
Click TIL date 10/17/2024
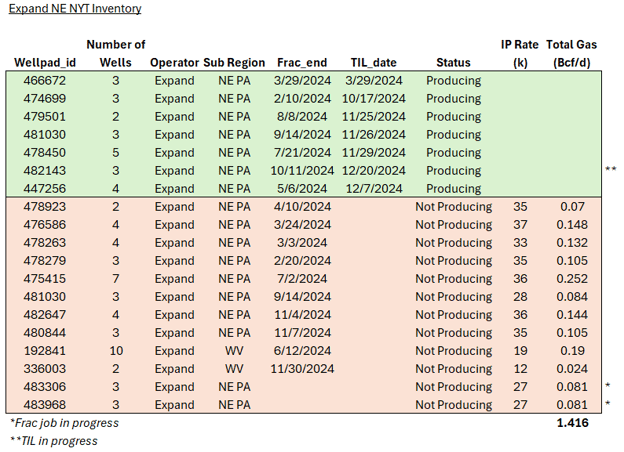pos(374,99)
